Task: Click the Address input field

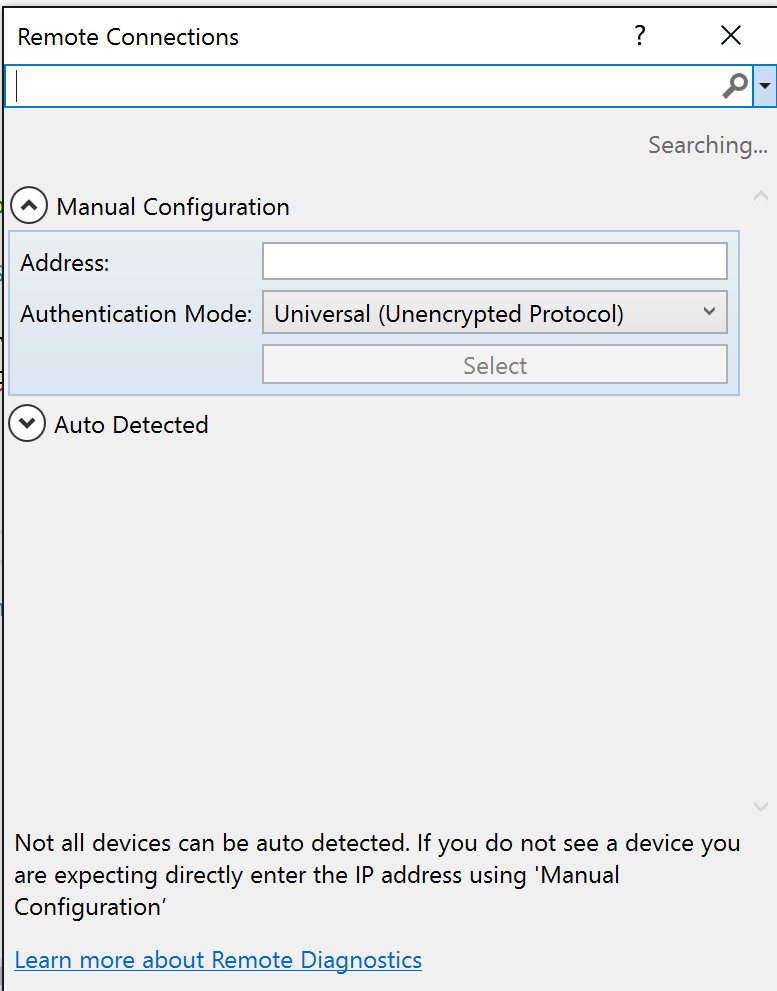Action: (x=495, y=261)
